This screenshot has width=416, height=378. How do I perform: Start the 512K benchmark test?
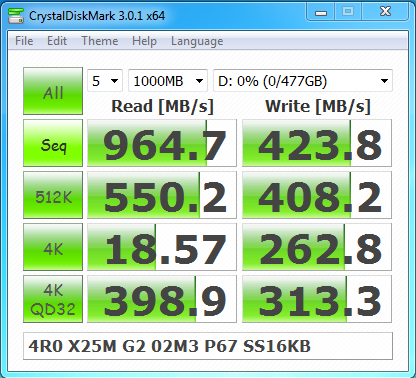[53, 195]
